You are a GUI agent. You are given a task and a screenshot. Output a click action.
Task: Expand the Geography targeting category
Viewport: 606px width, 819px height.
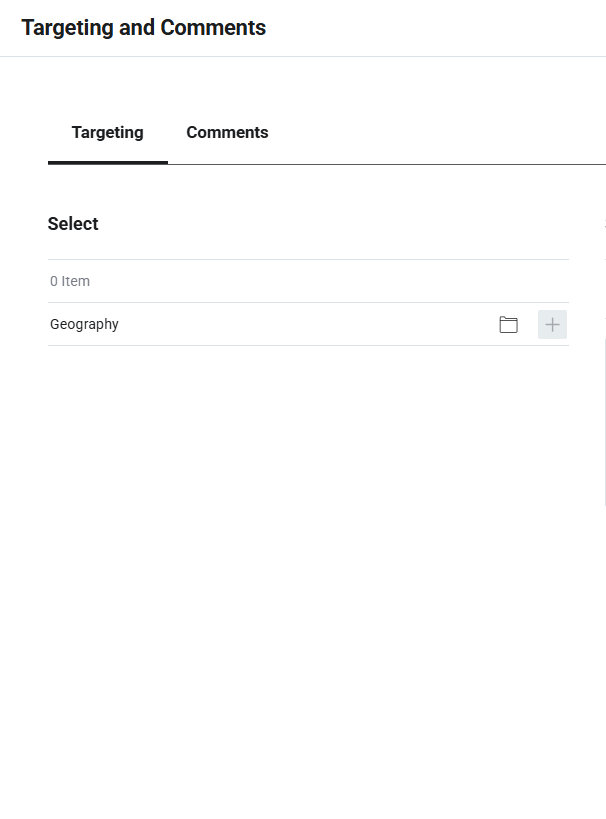coord(509,325)
